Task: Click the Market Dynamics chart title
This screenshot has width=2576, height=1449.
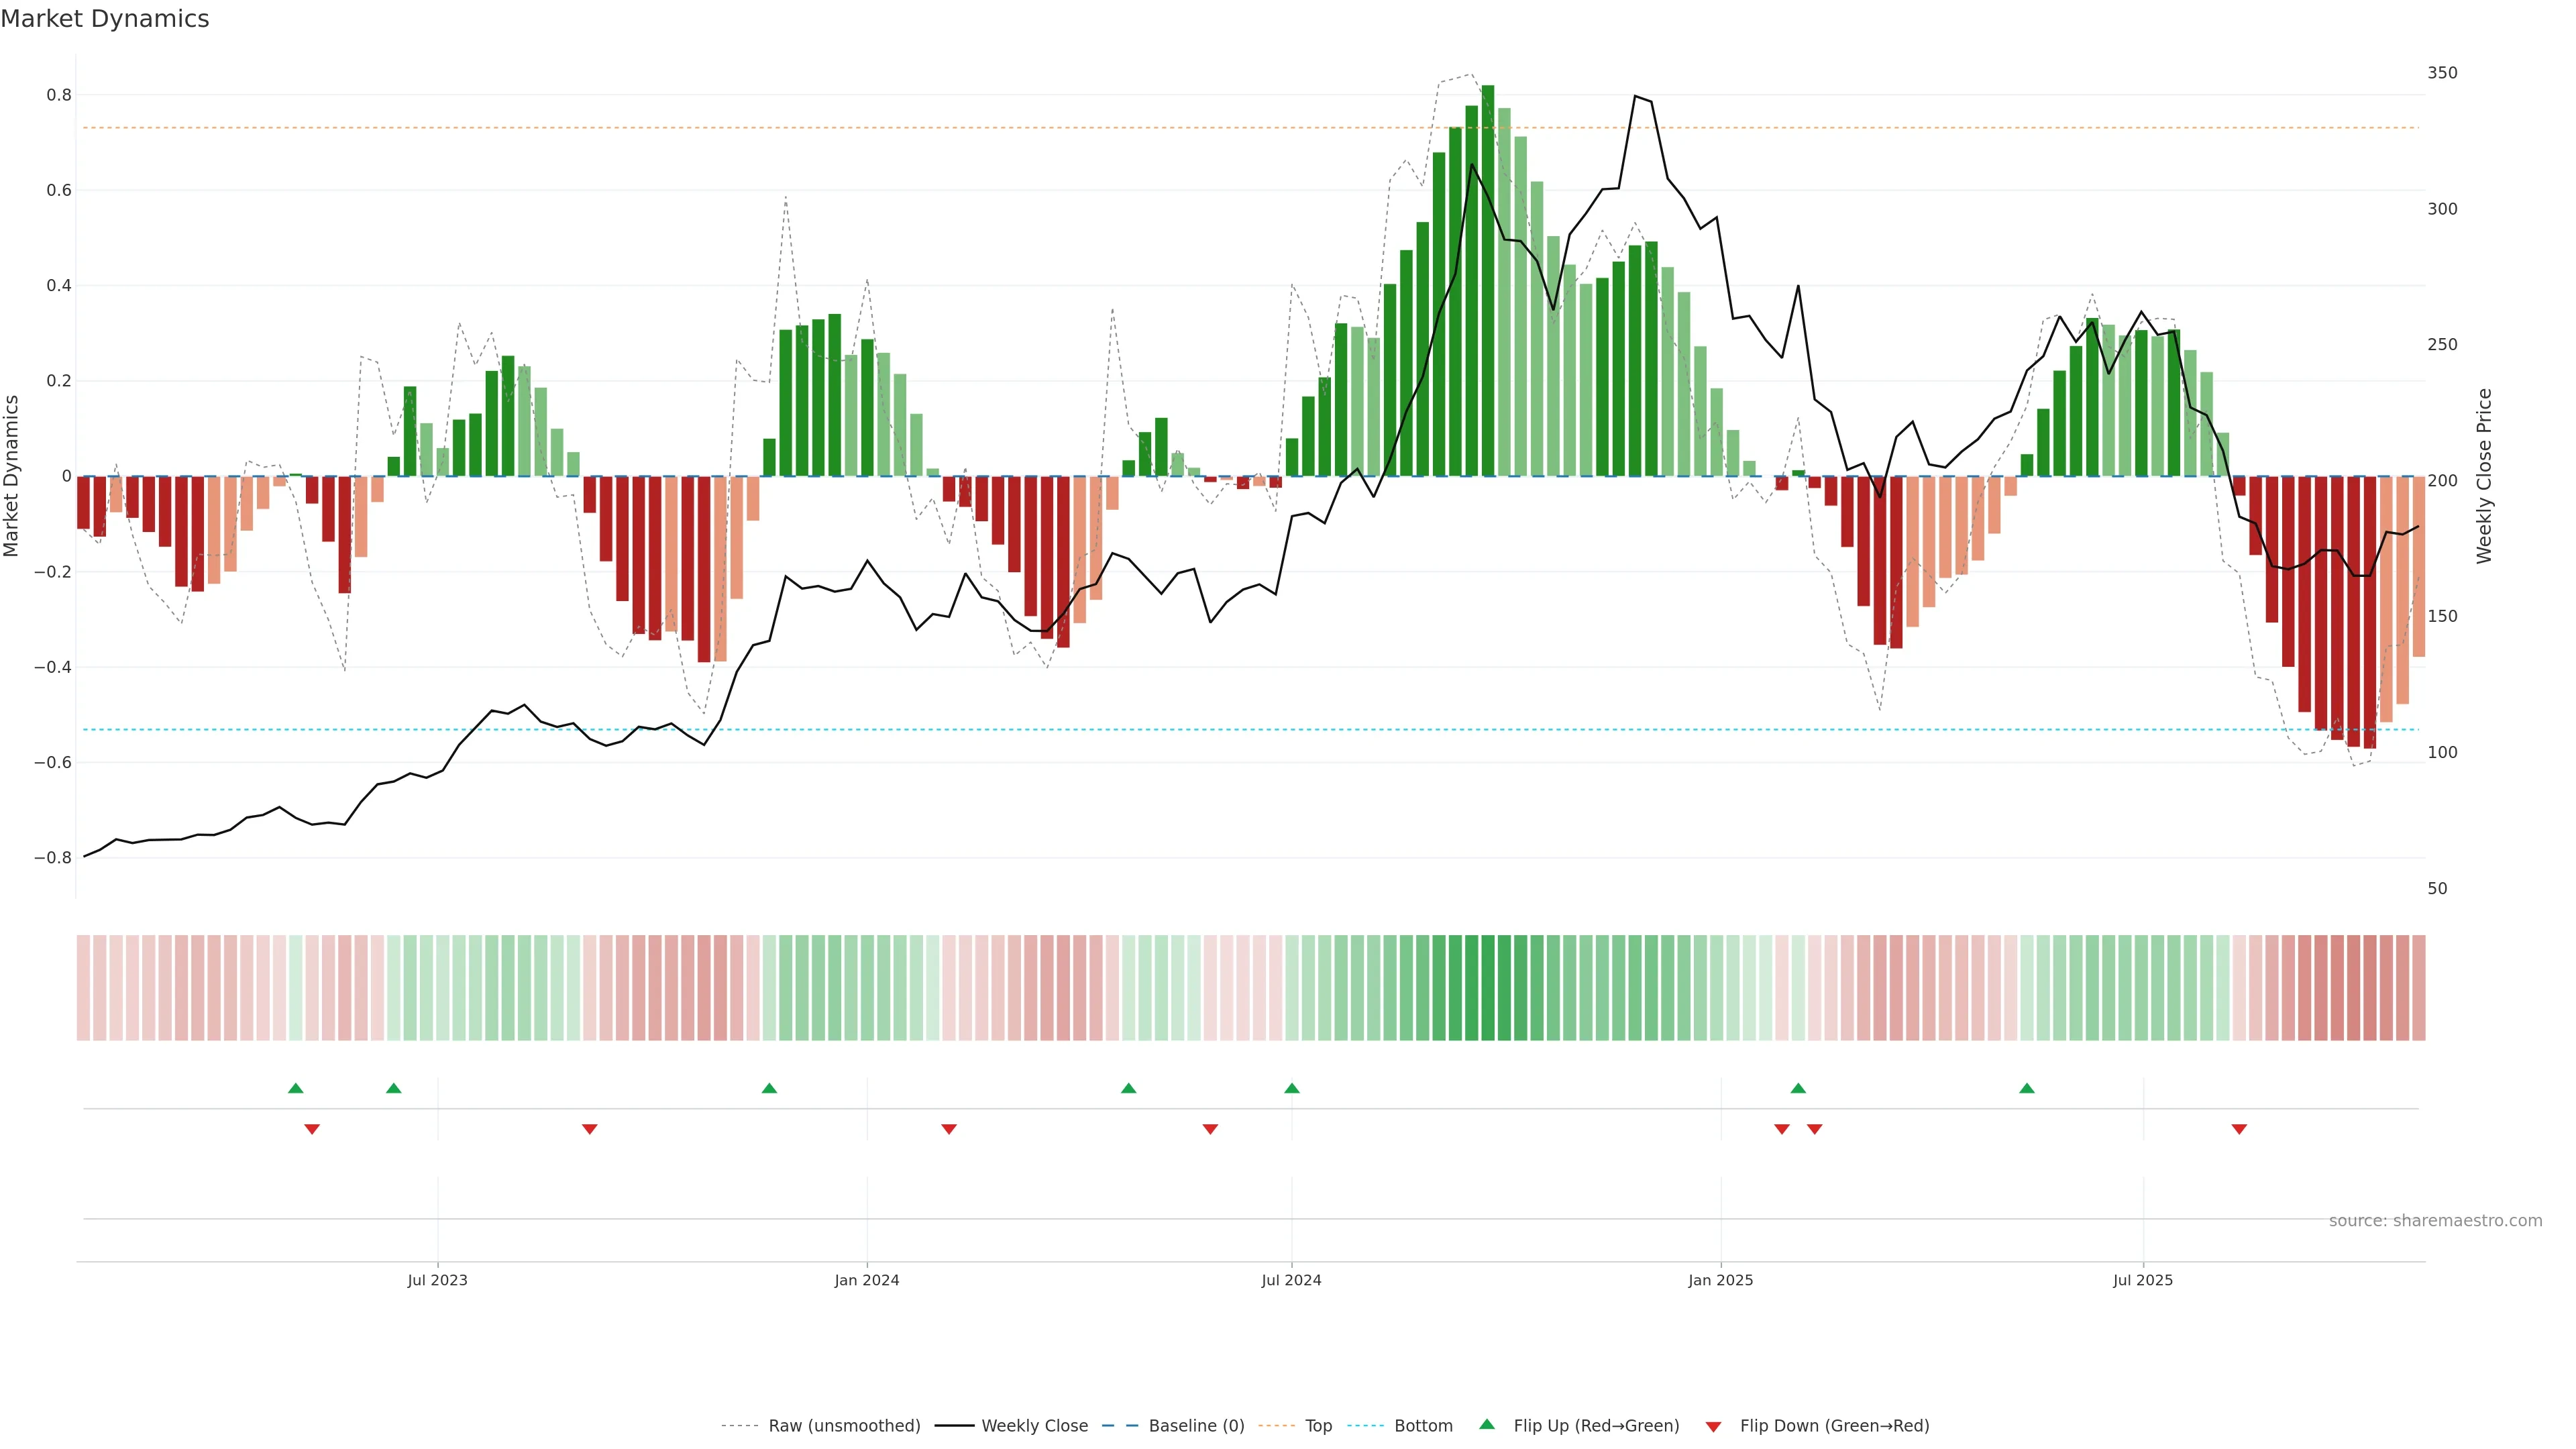Action: 105,19
